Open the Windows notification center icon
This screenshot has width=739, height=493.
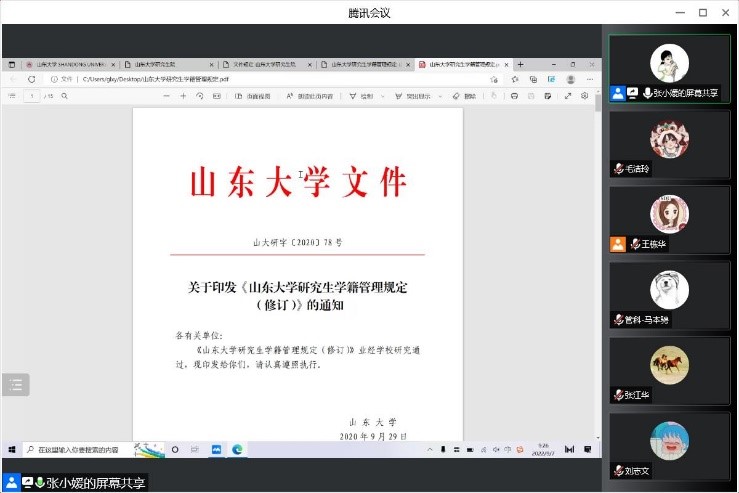[587, 450]
